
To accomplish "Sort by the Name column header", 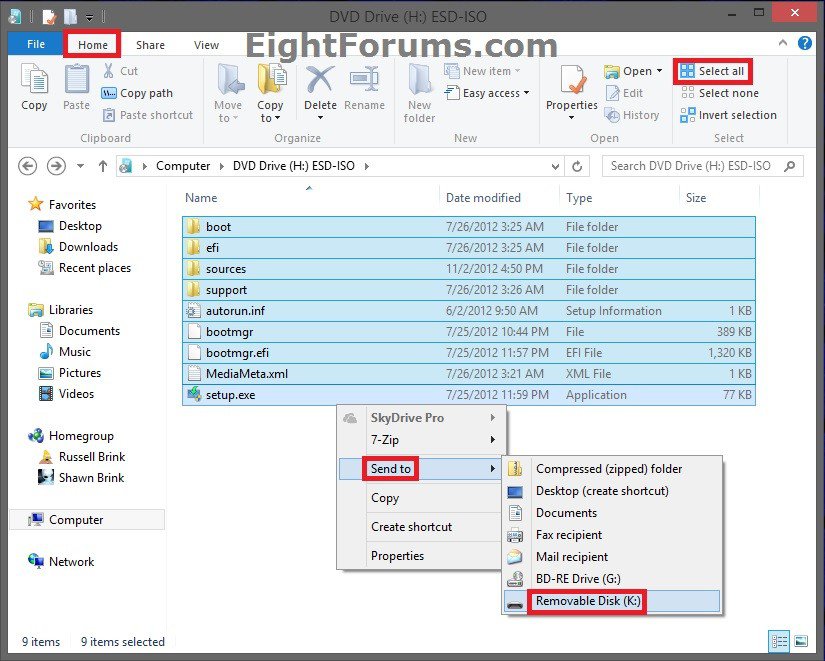I will pyautogui.click(x=310, y=198).
